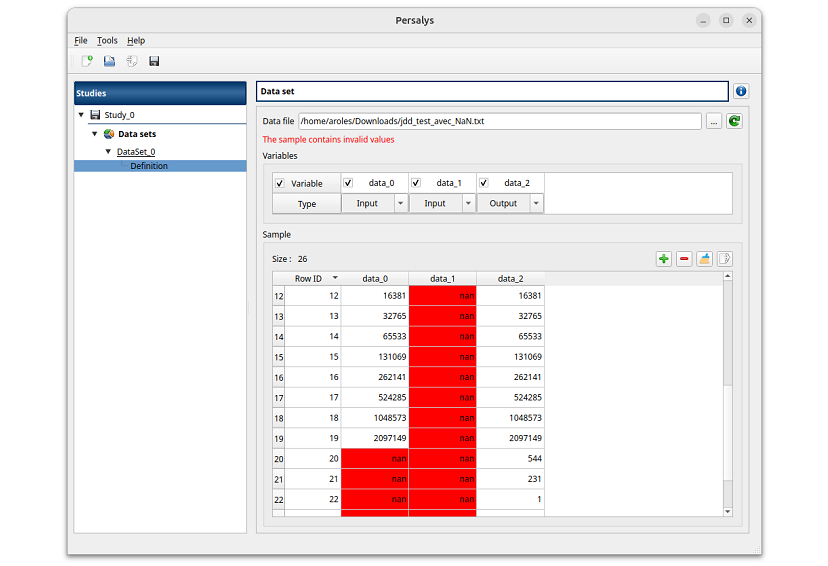
Task: Click the open study toolbar icon
Action: click(x=109, y=62)
